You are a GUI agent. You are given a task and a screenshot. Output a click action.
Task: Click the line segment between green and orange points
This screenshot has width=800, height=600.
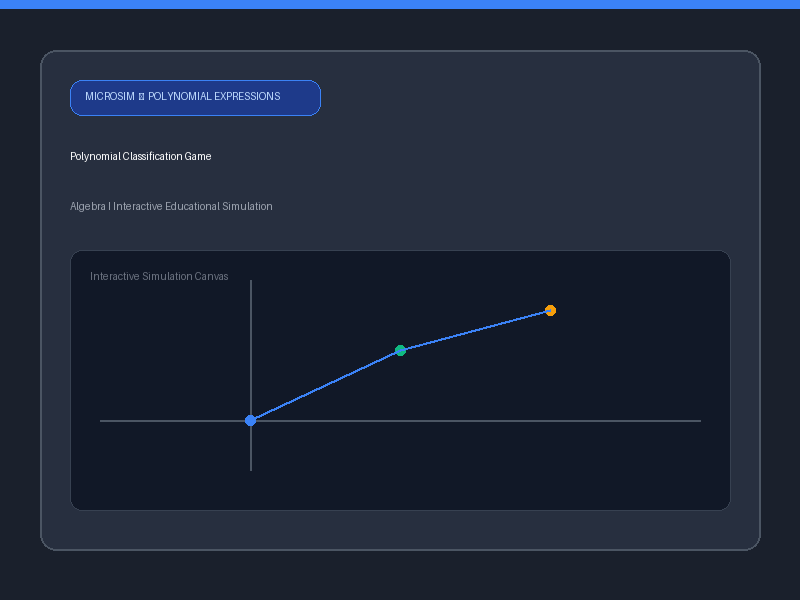[476, 331]
